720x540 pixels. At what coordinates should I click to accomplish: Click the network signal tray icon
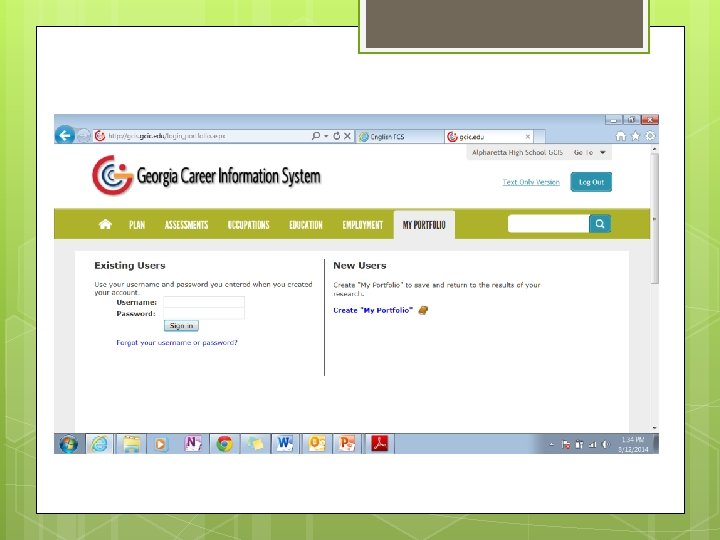point(593,444)
